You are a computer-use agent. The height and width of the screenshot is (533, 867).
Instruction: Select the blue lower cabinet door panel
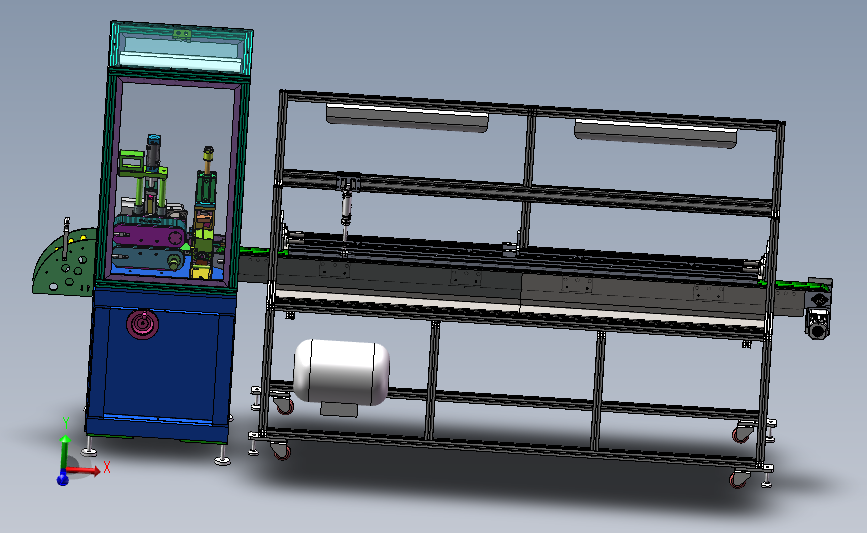click(160, 367)
